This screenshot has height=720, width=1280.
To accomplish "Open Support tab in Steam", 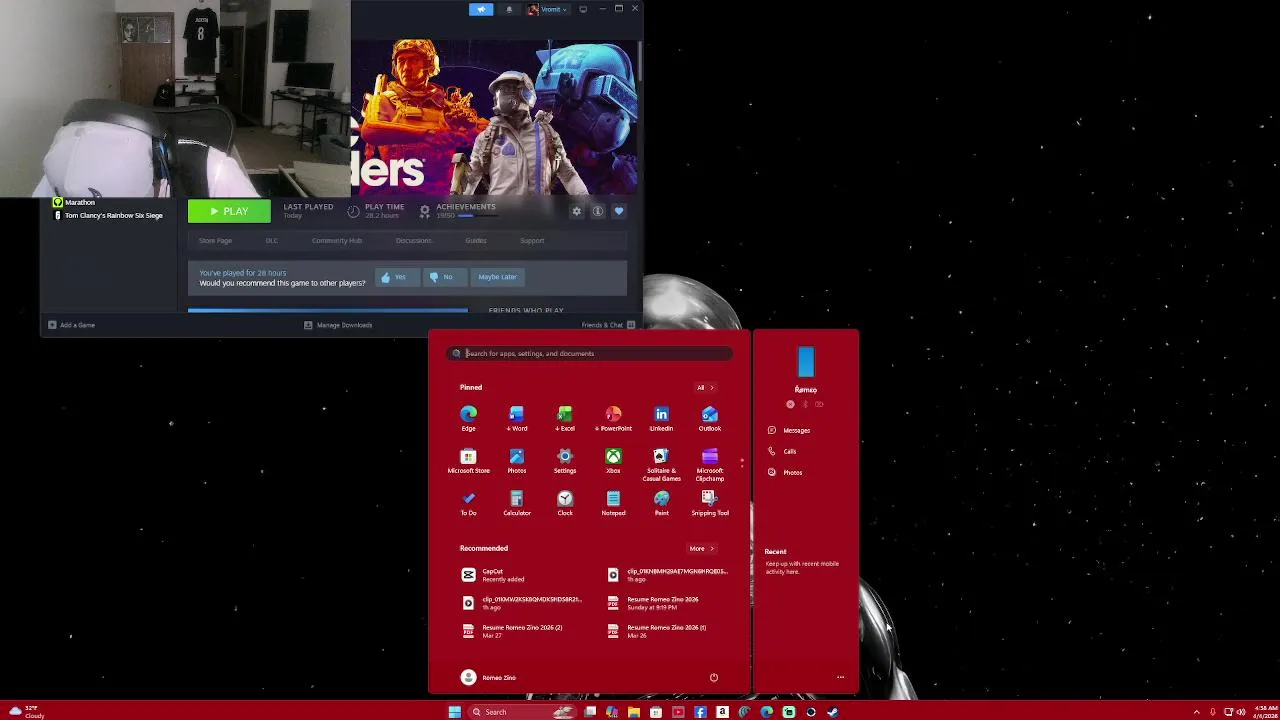I will [x=532, y=240].
